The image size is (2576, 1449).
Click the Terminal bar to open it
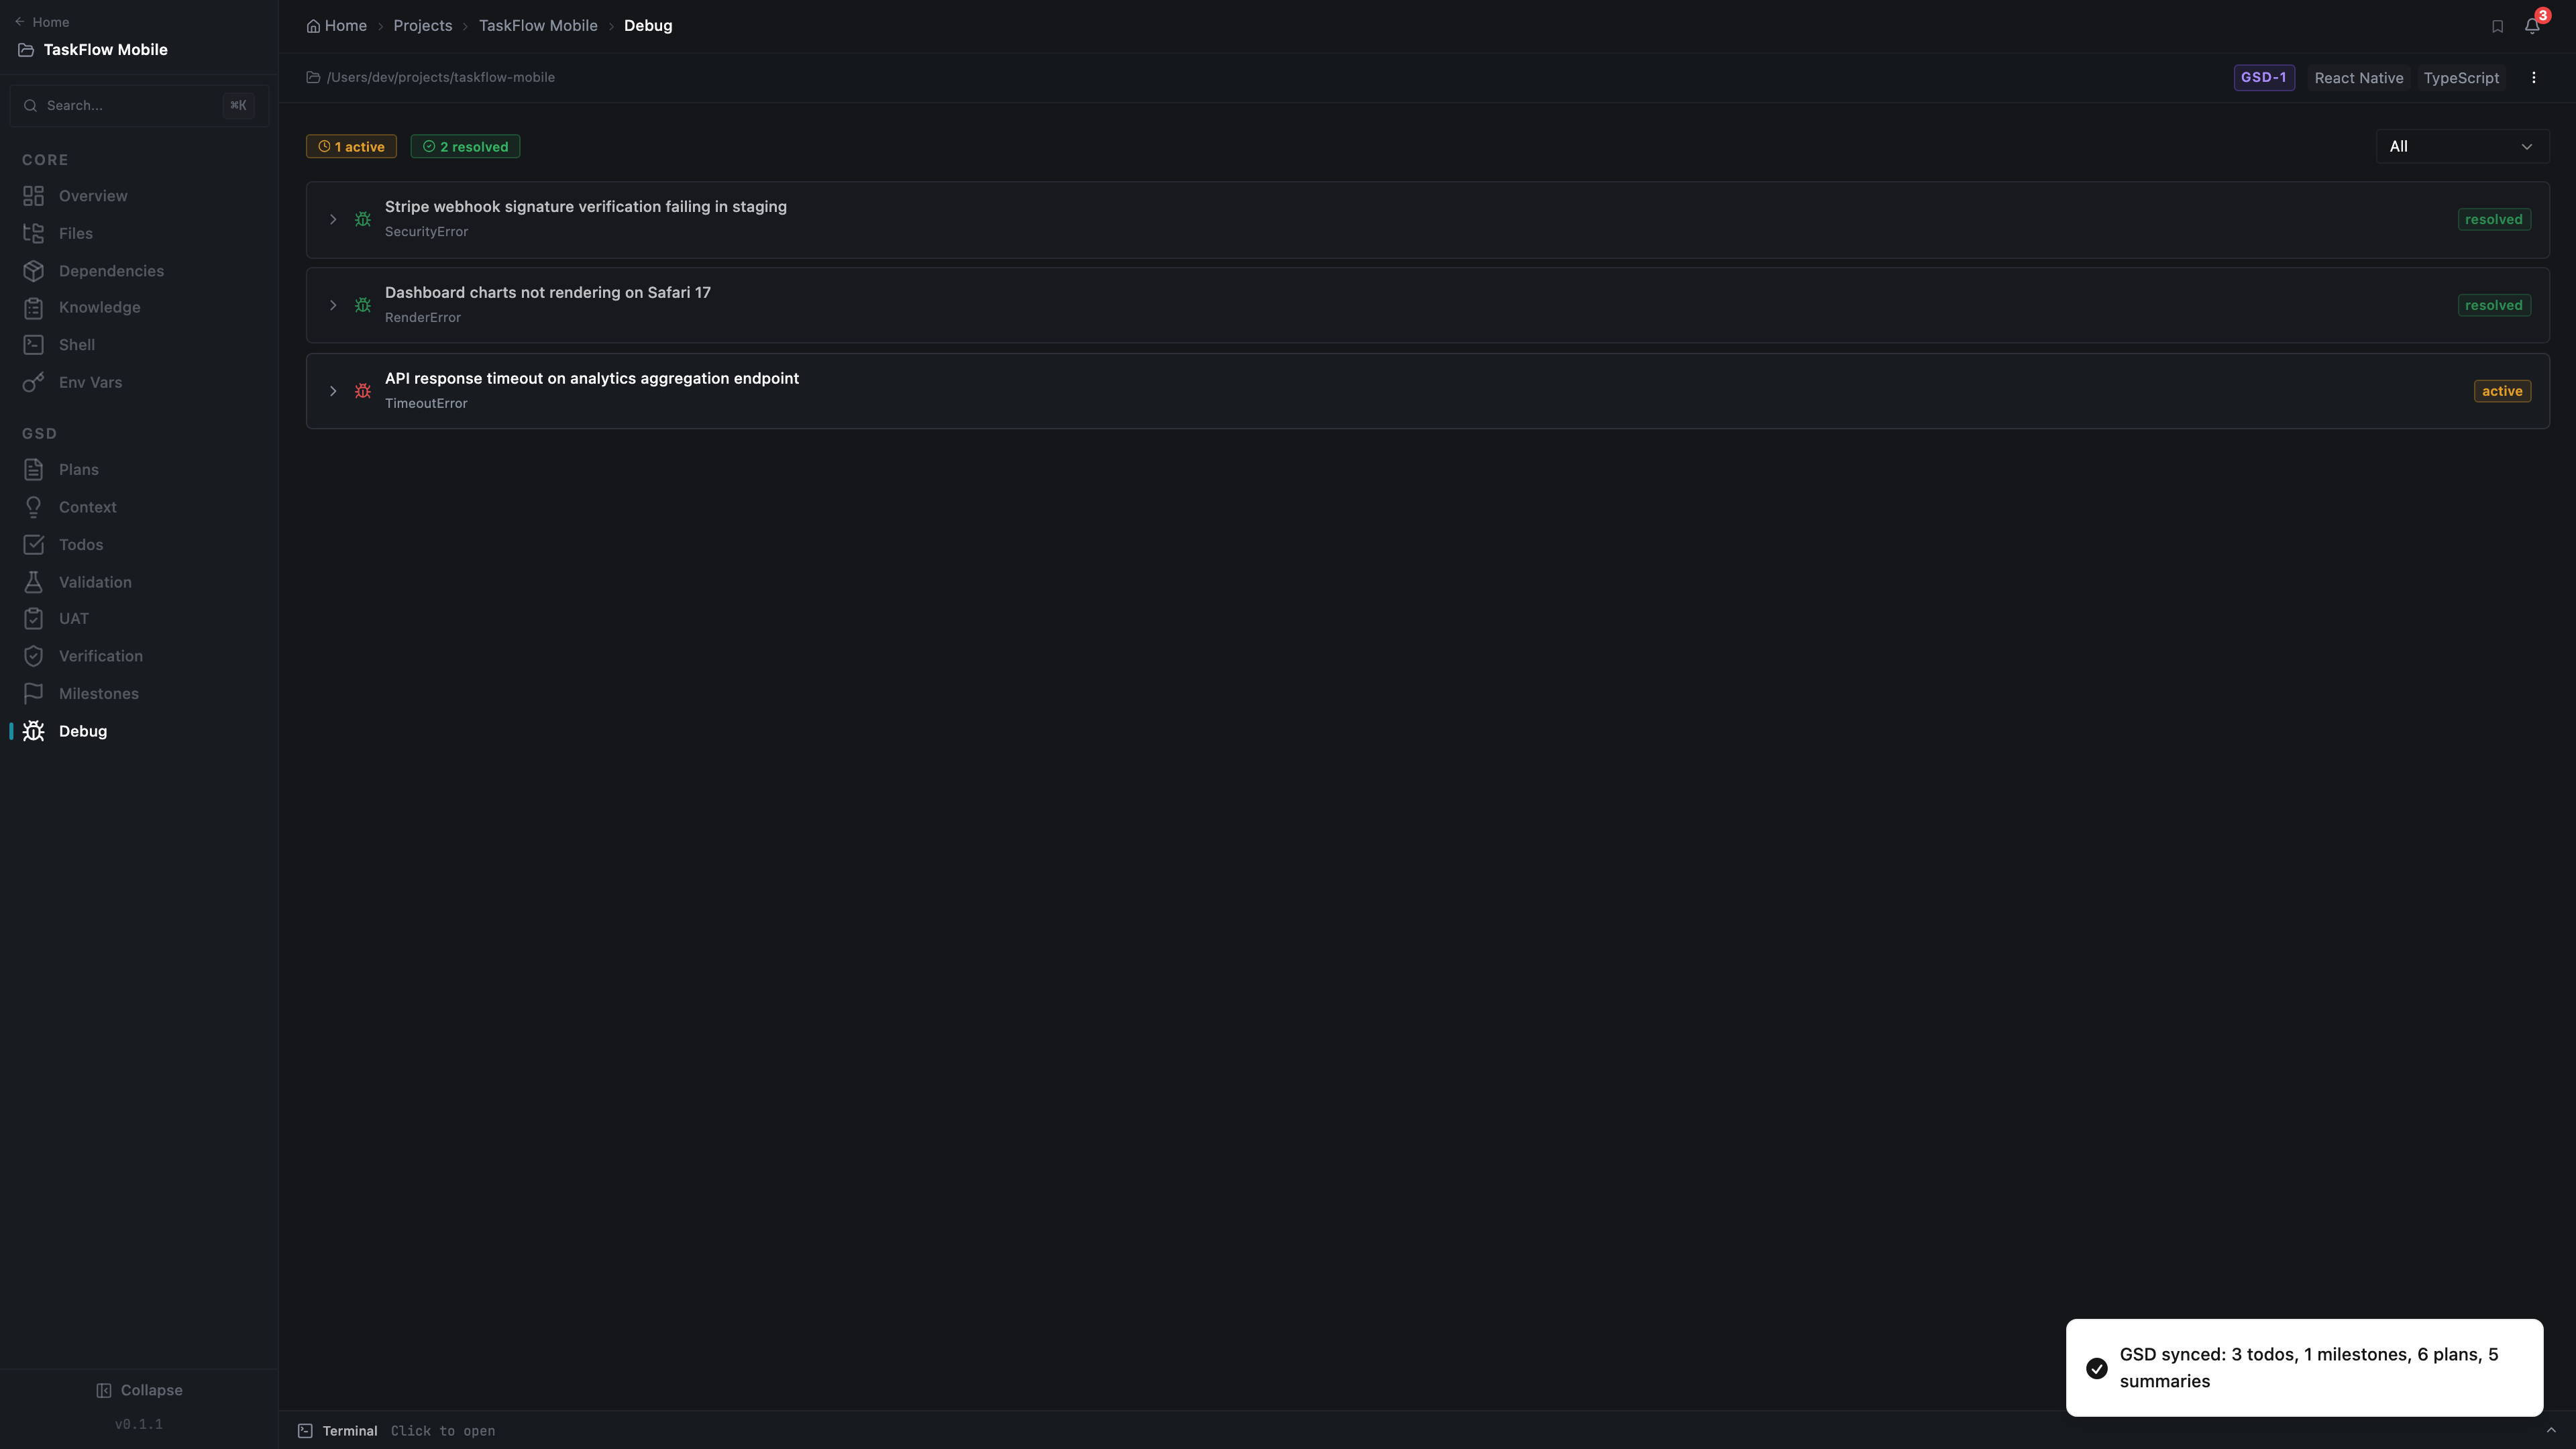coord(349,1430)
